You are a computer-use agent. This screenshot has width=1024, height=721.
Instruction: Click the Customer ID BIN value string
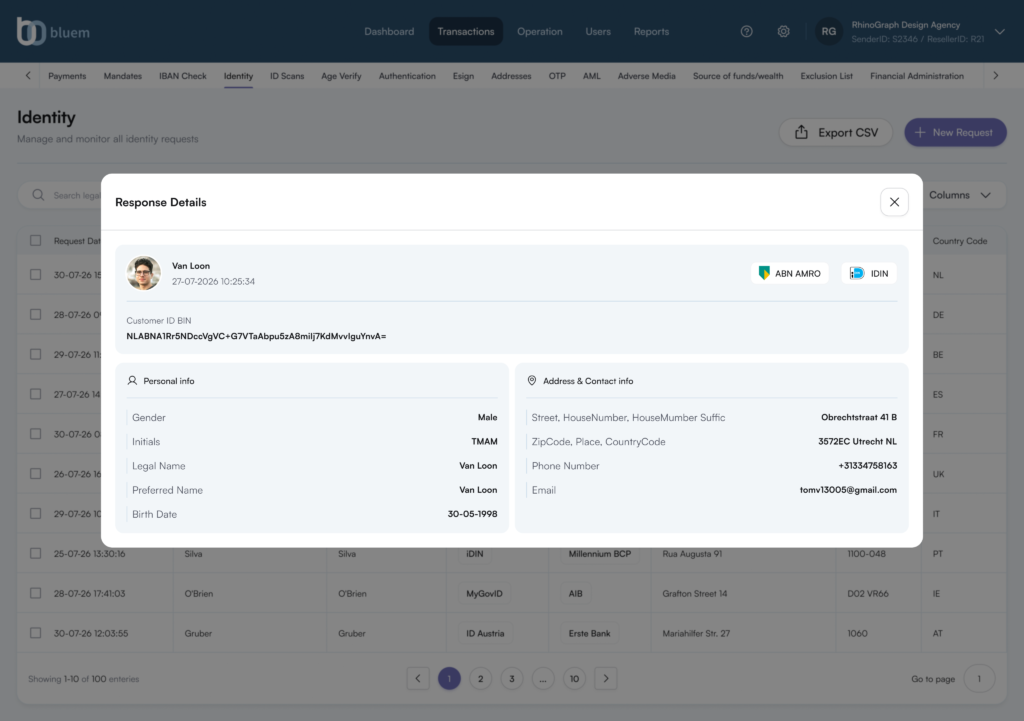[256, 336]
